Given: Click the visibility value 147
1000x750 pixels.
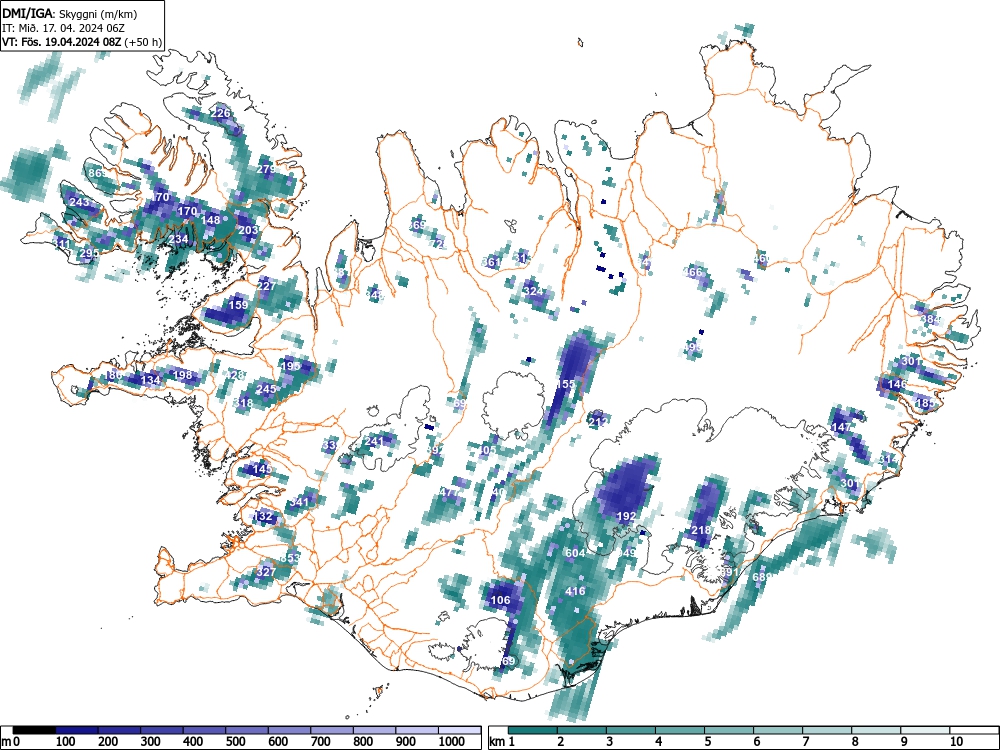Looking at the screenshot, I should tap(842, 427).
